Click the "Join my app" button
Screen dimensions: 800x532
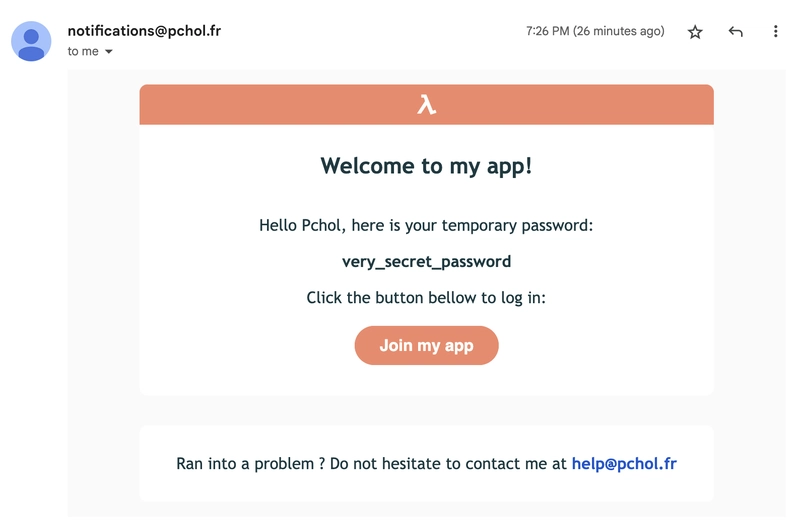427,345
